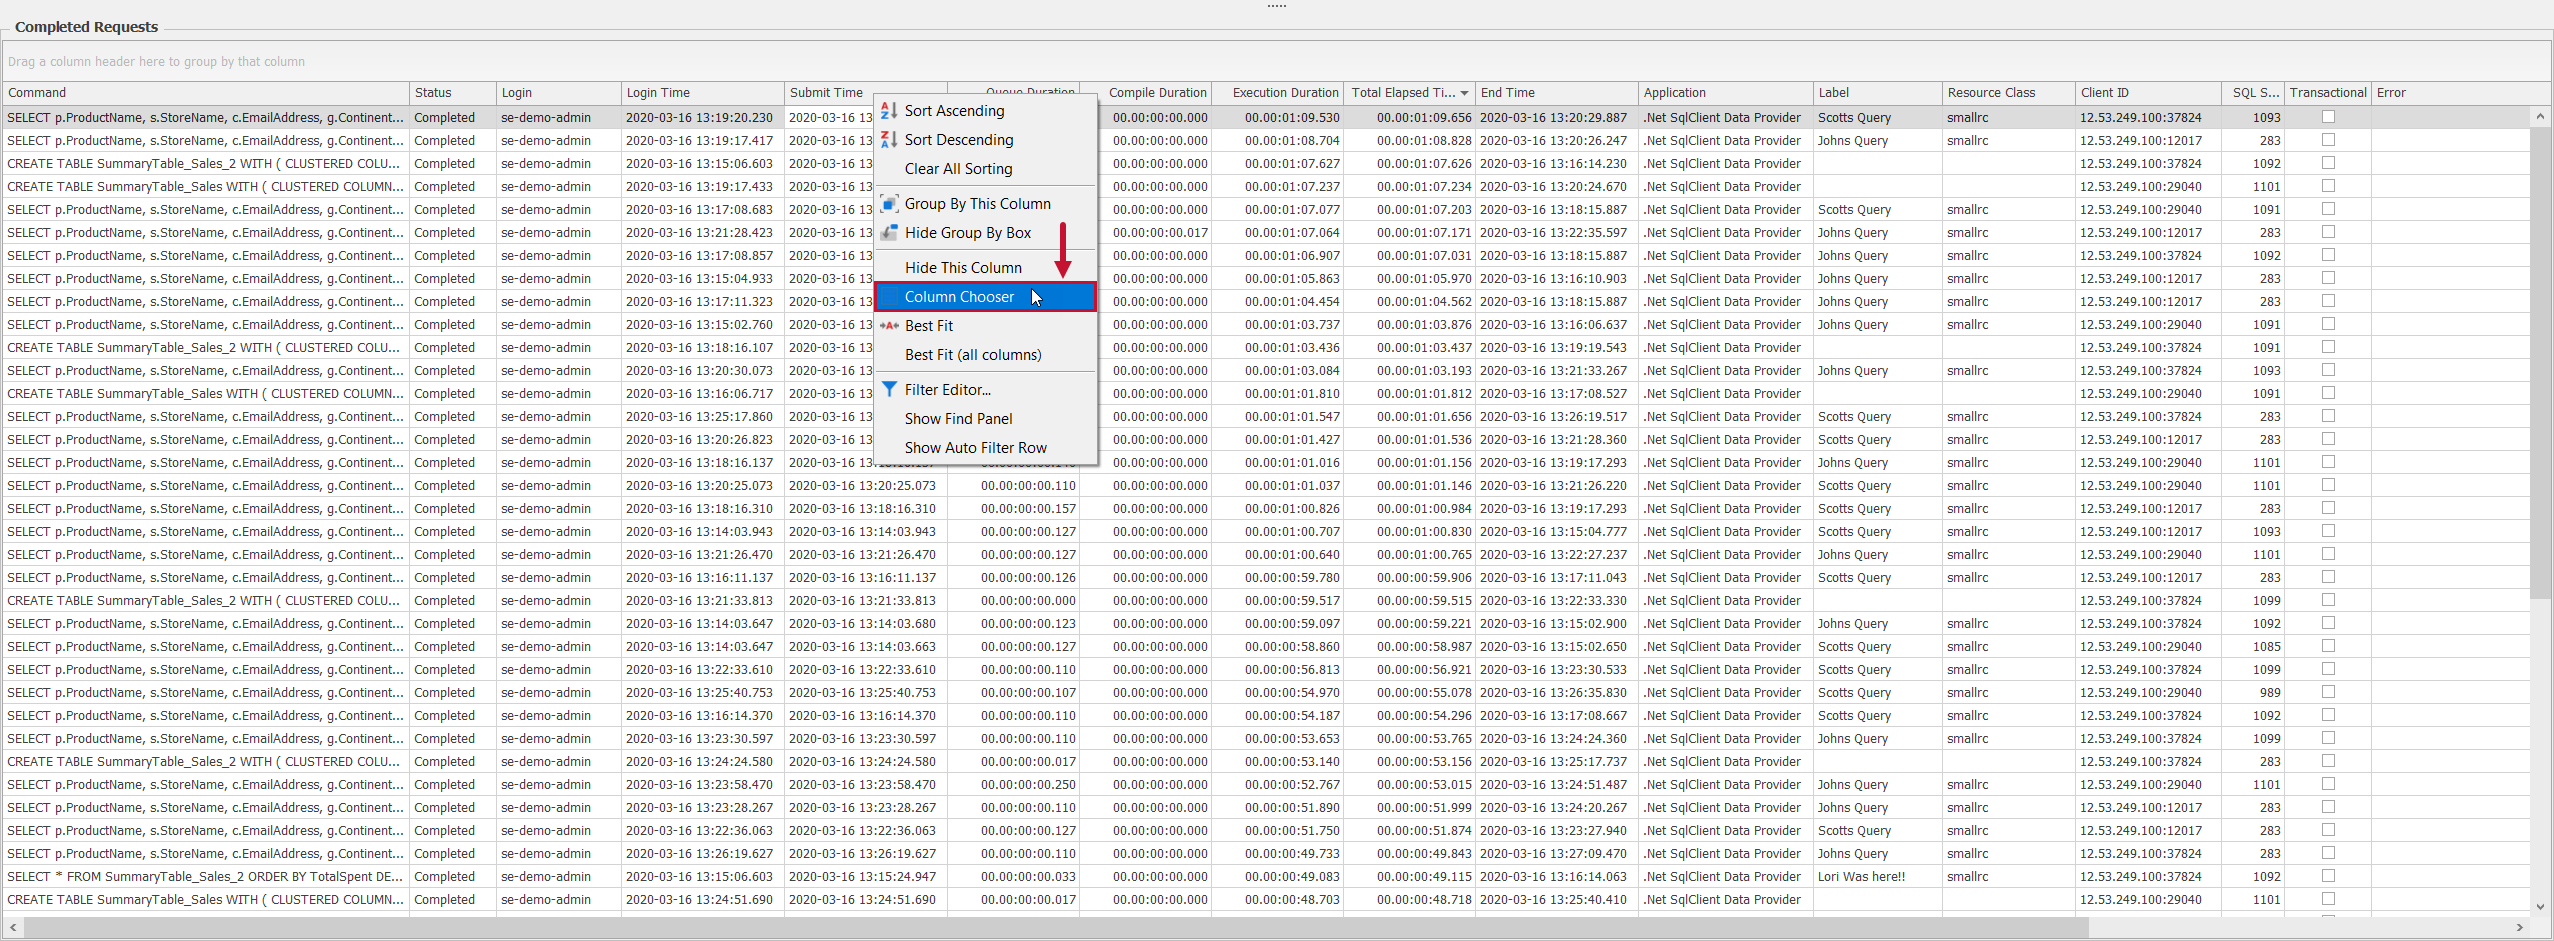The height and width of the screenshot is (941, 2554).
Task: Click Best Fit (all columns)
Action: (973, 355)
